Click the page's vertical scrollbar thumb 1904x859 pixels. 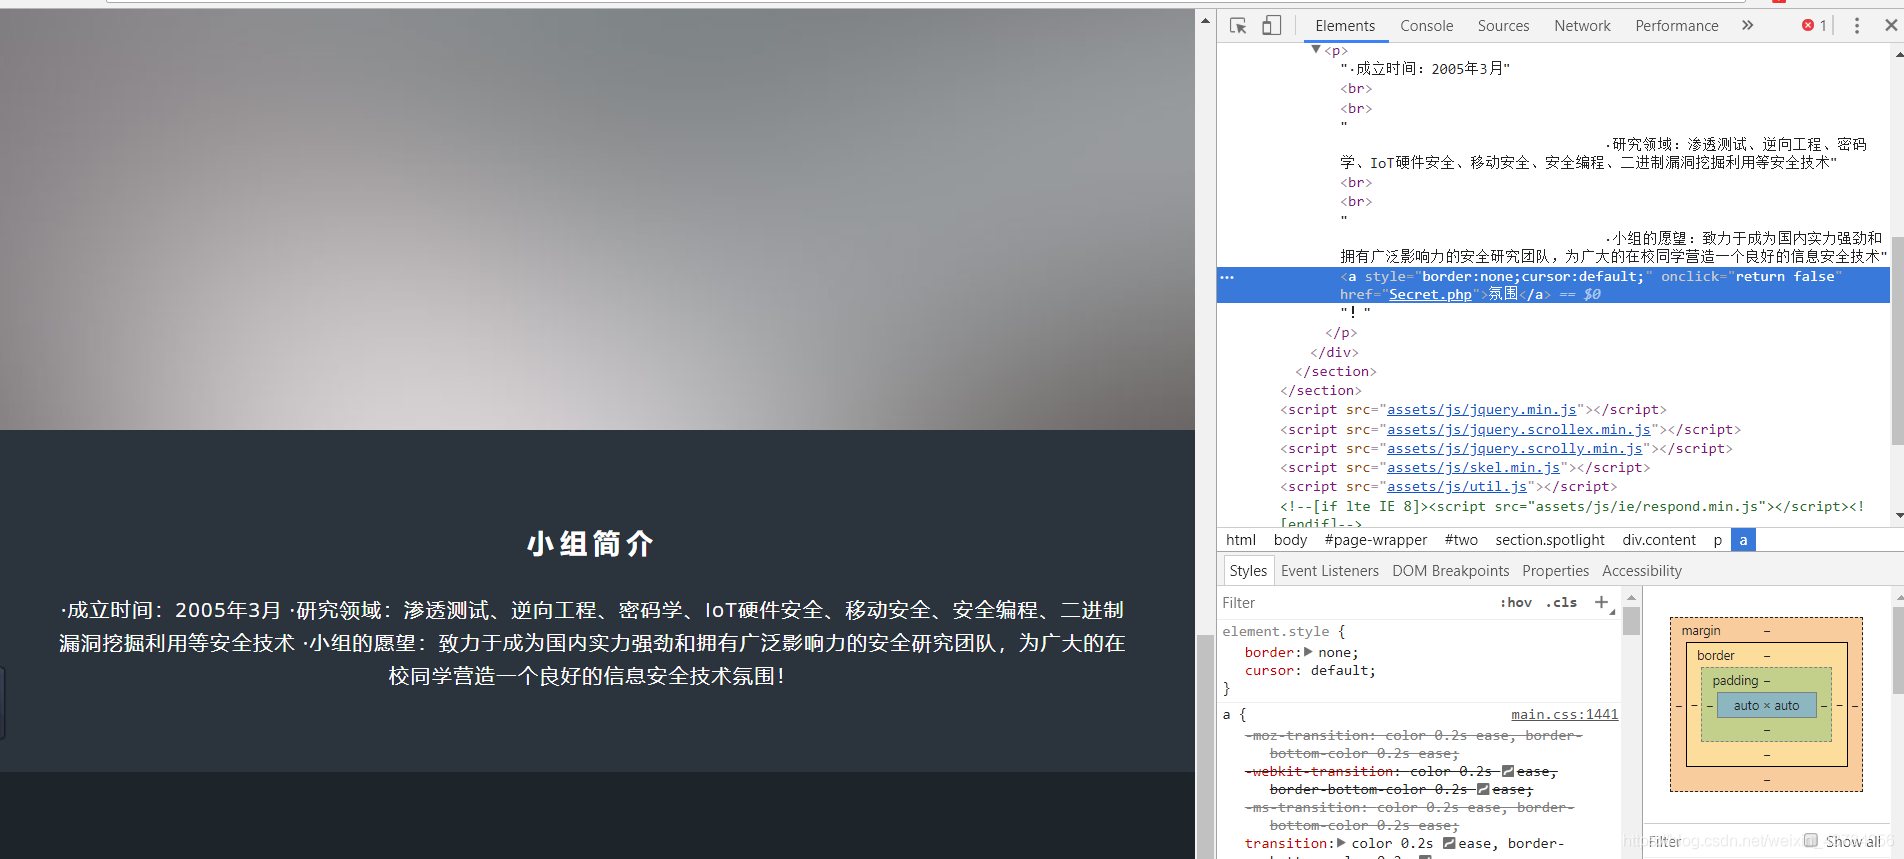1205,745
